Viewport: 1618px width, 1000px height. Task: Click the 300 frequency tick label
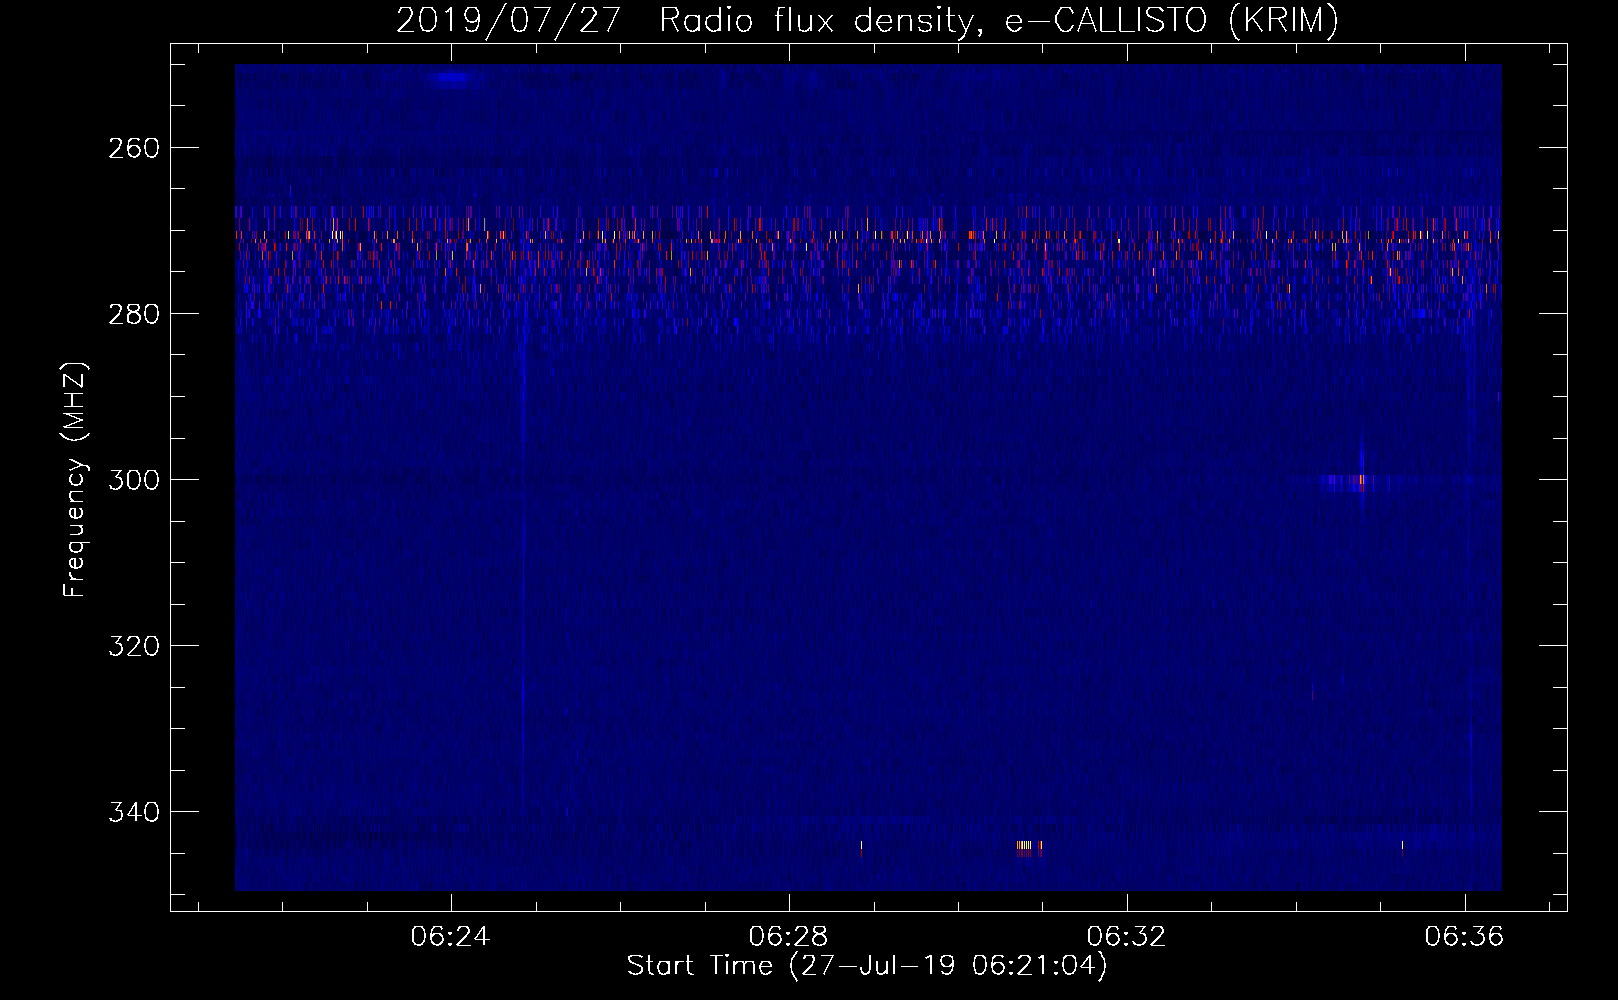(x=134, y=480)
